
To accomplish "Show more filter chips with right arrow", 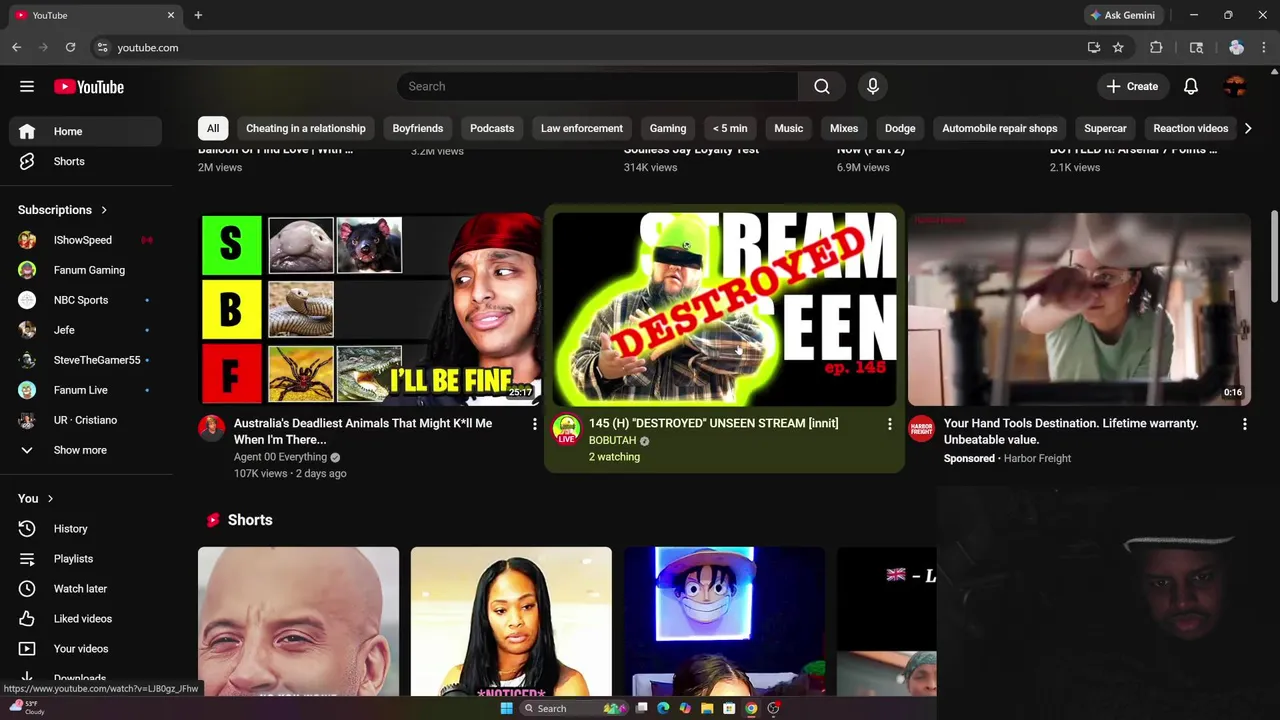I will (x=1247, y=128).
